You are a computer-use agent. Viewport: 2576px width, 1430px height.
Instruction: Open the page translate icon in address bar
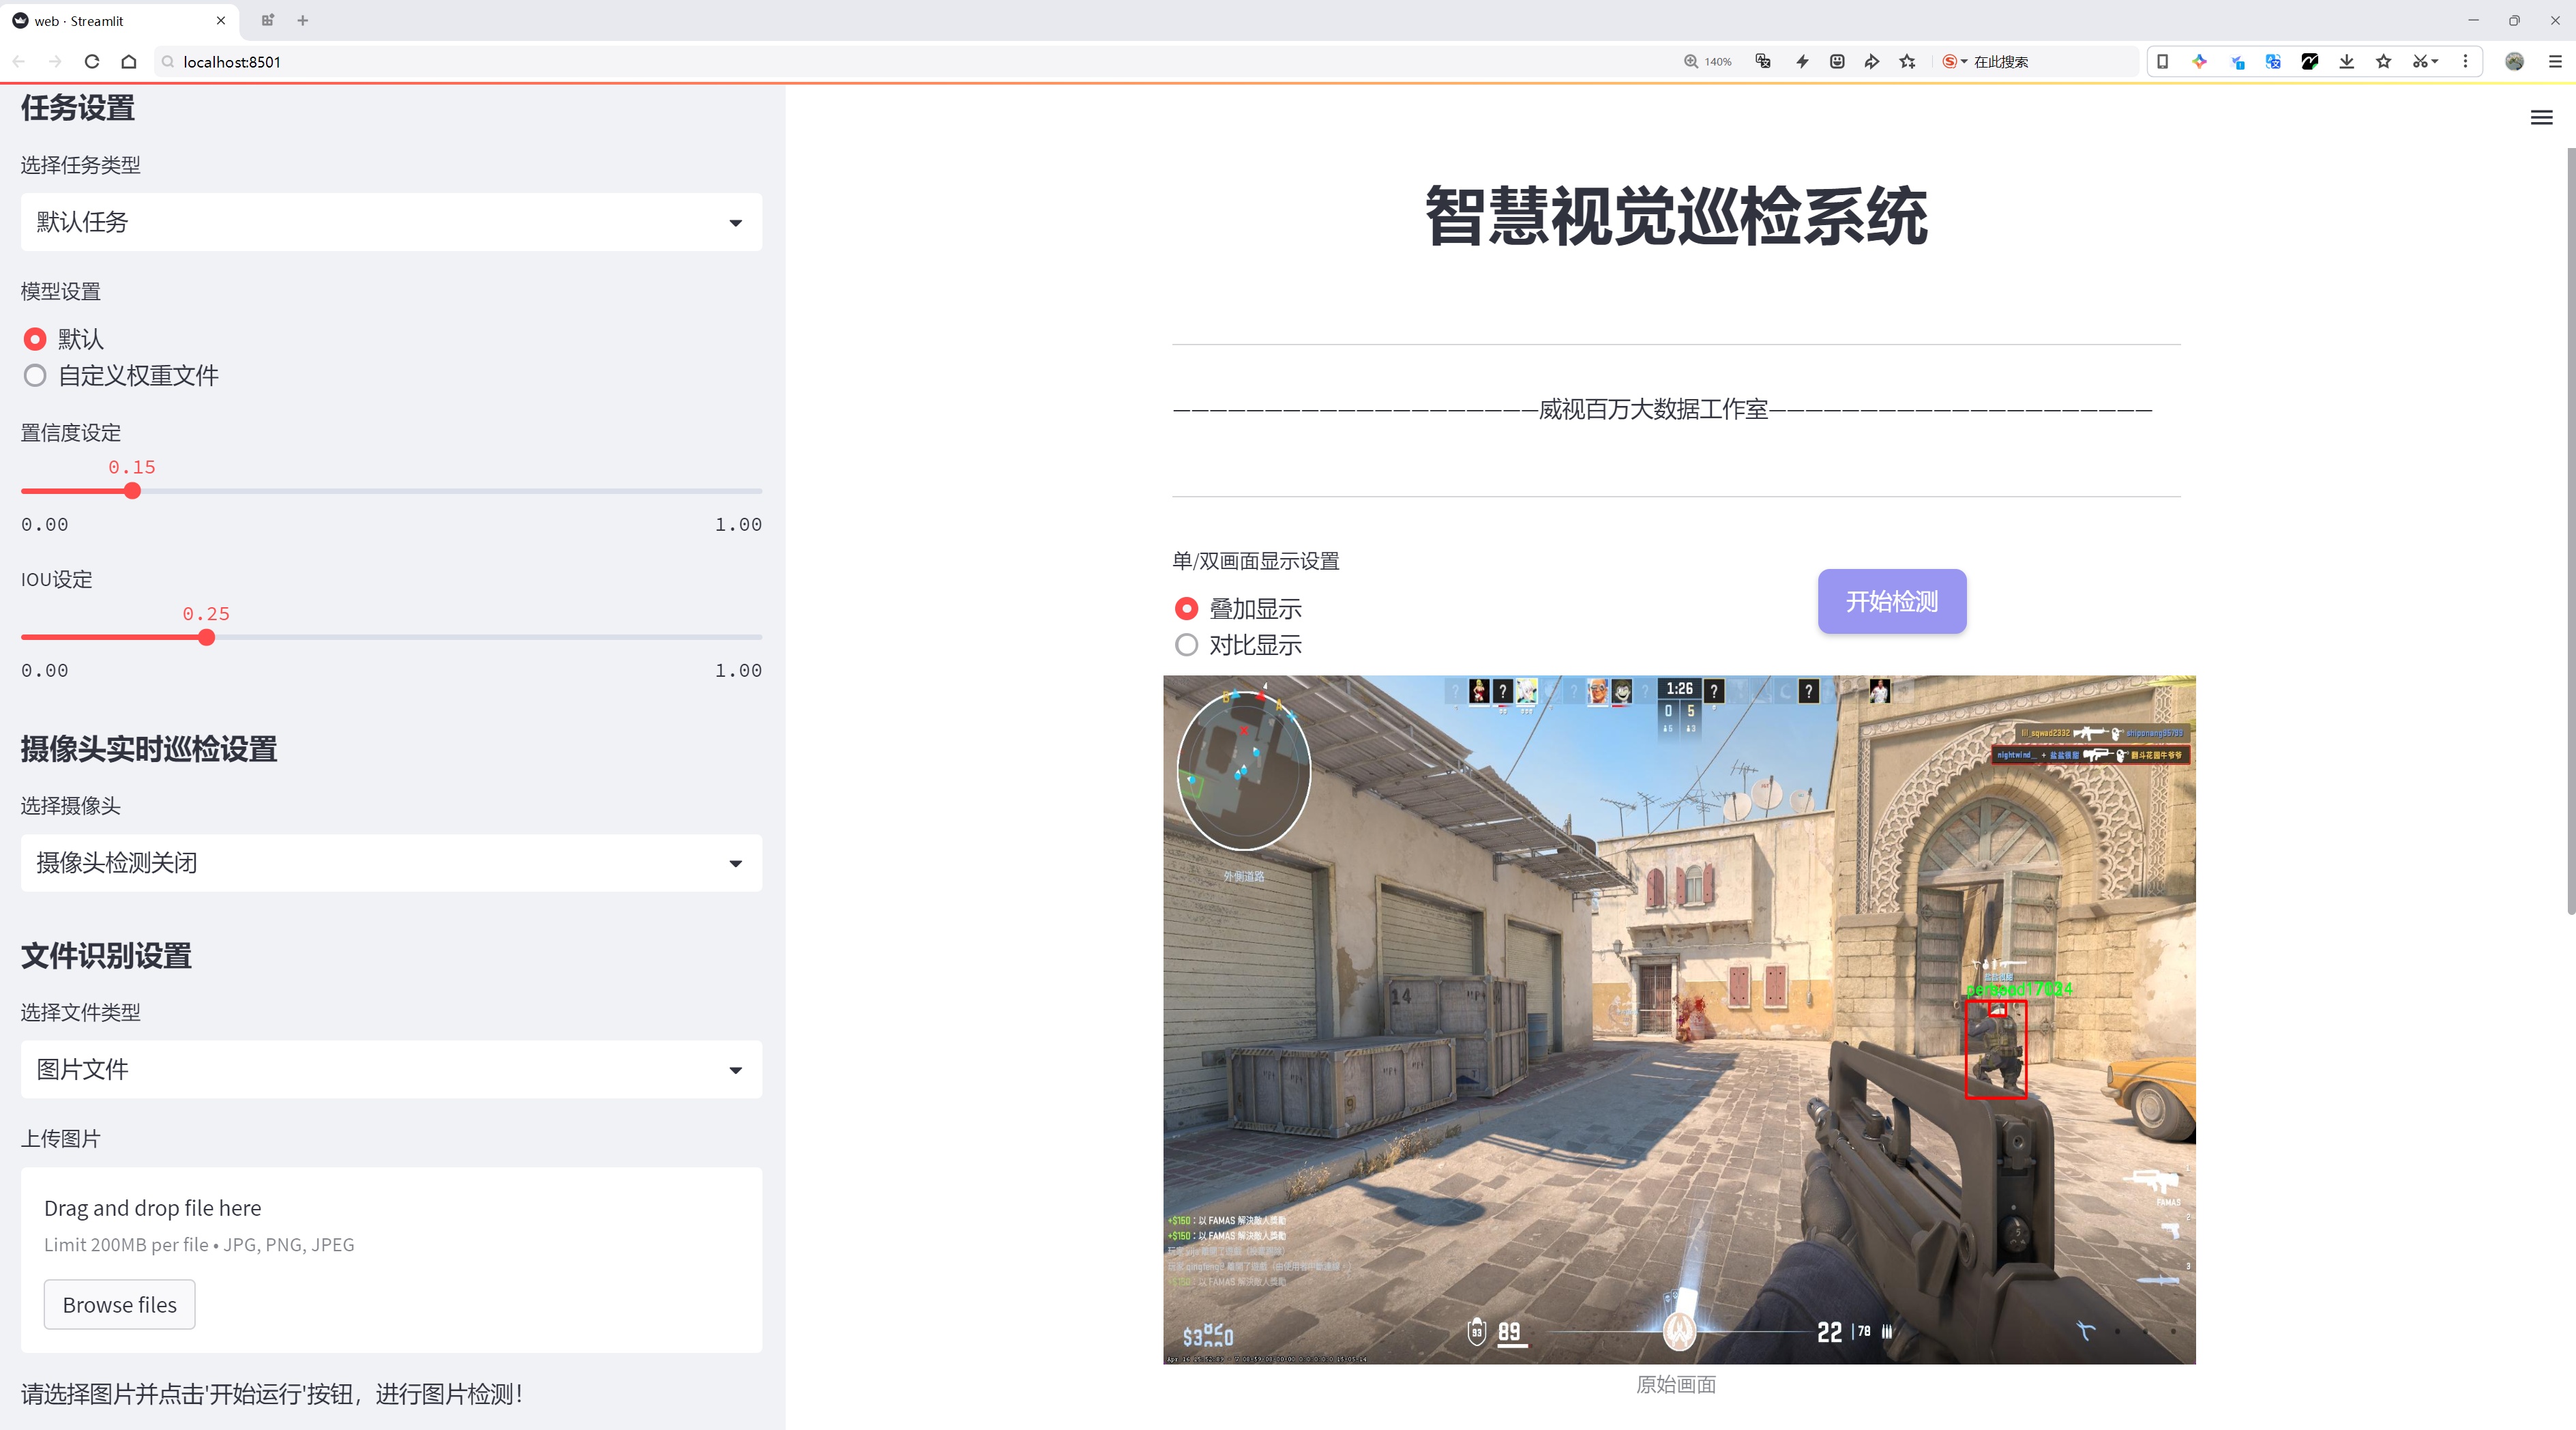(1763, 62)
